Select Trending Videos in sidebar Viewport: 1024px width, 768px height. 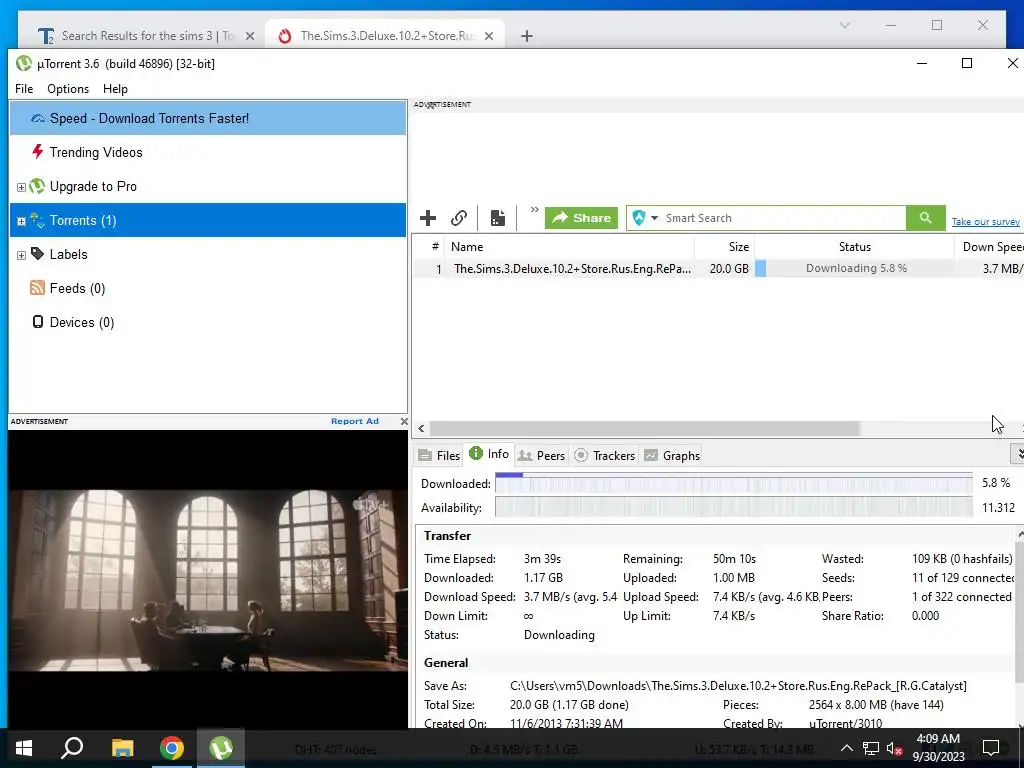(x=208, y=152)
